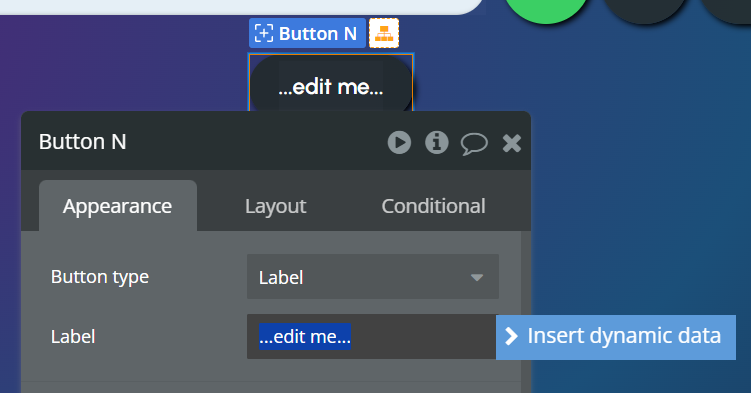Click the play icon to start a workflow
751x393 pixels.
pyautogui.click(x=399, y=142)
